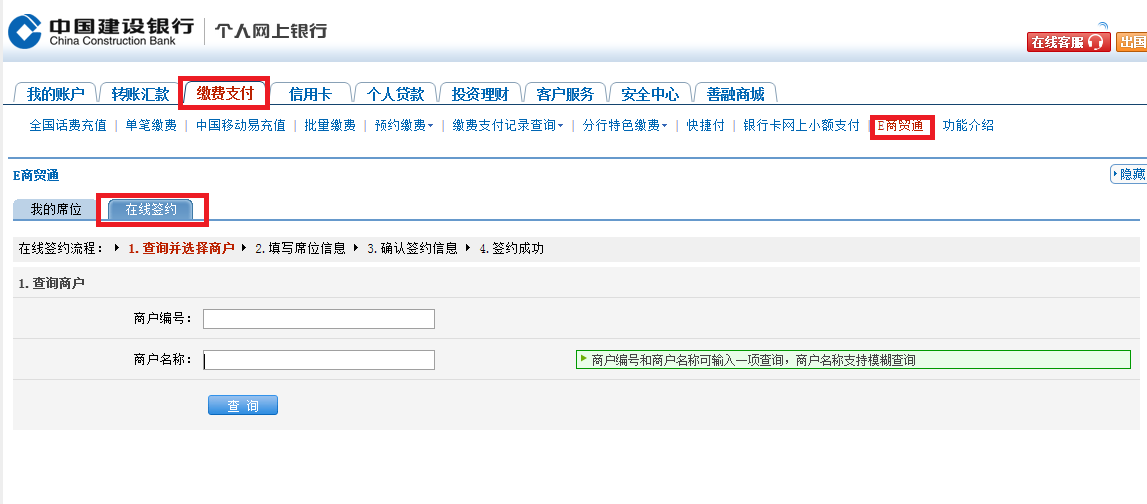Go to the 安全中心 tab
The width and height of the screenshot is (1147, 504).
[x=650, y=94]
